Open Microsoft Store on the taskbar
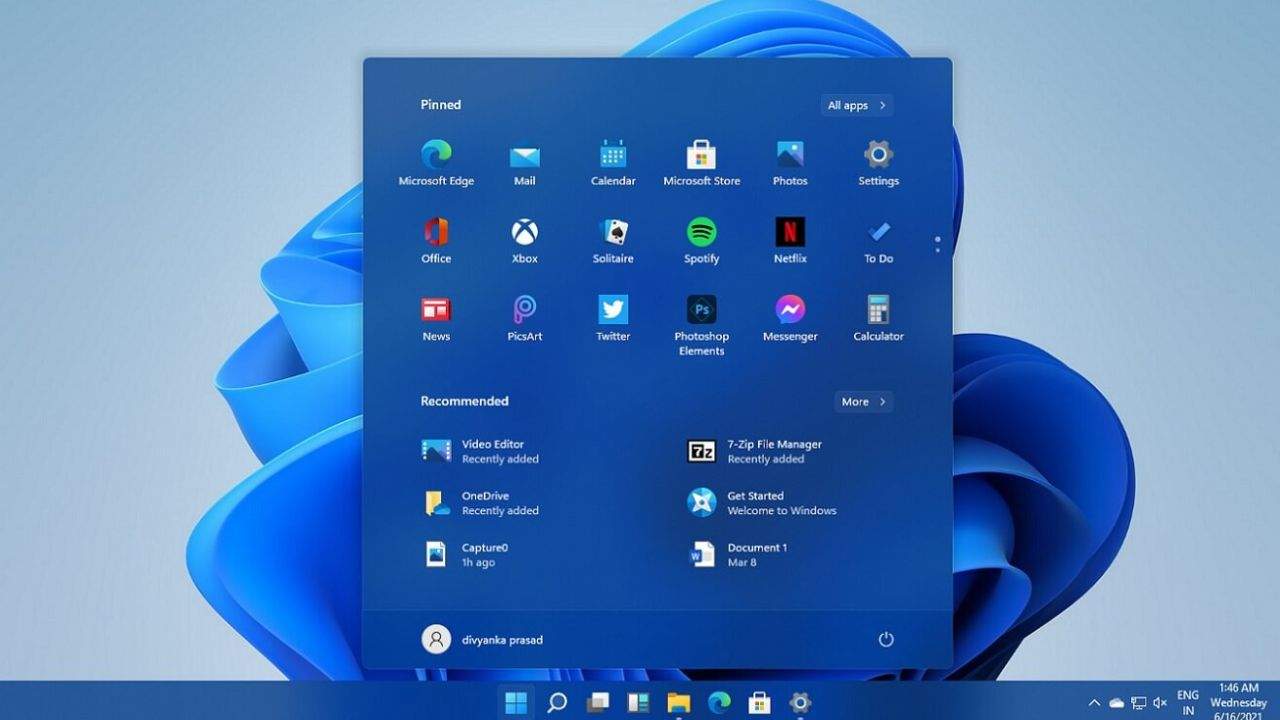Image resolution: width=1280 pixels, height=720 pixels. [x=760, y=702]
